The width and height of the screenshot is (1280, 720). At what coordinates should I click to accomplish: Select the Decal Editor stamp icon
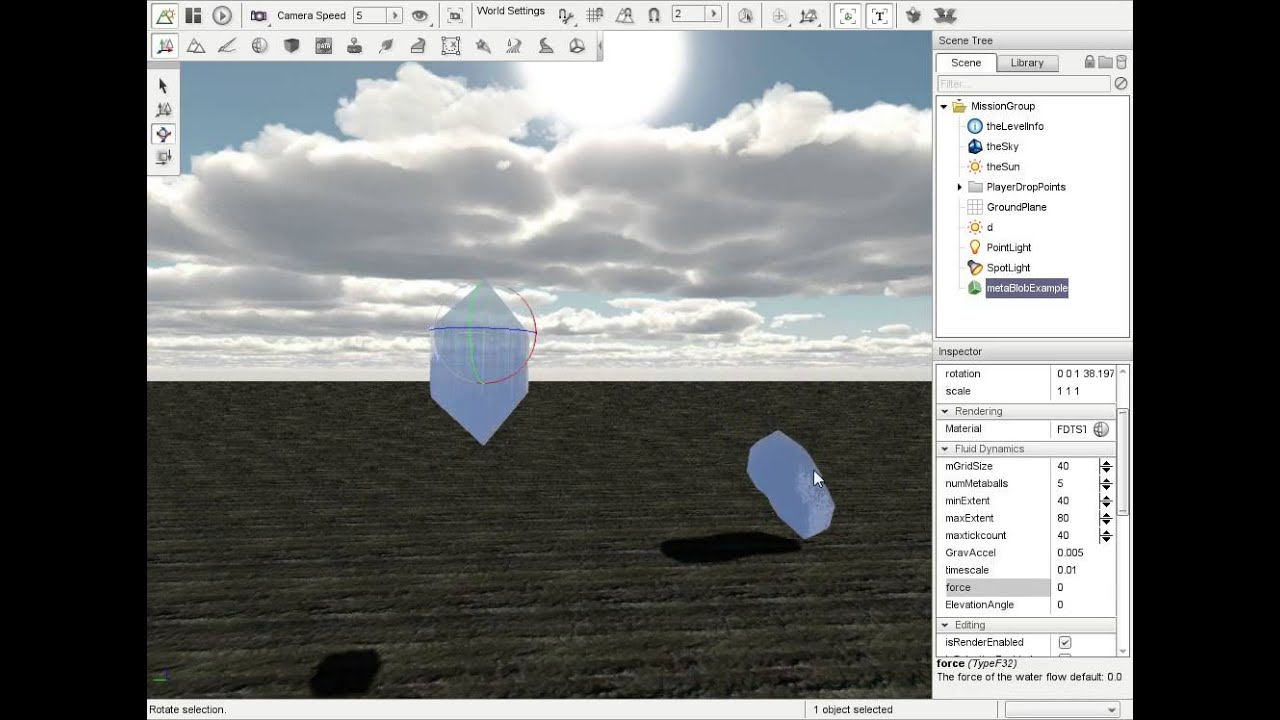(x=354, y=45)
